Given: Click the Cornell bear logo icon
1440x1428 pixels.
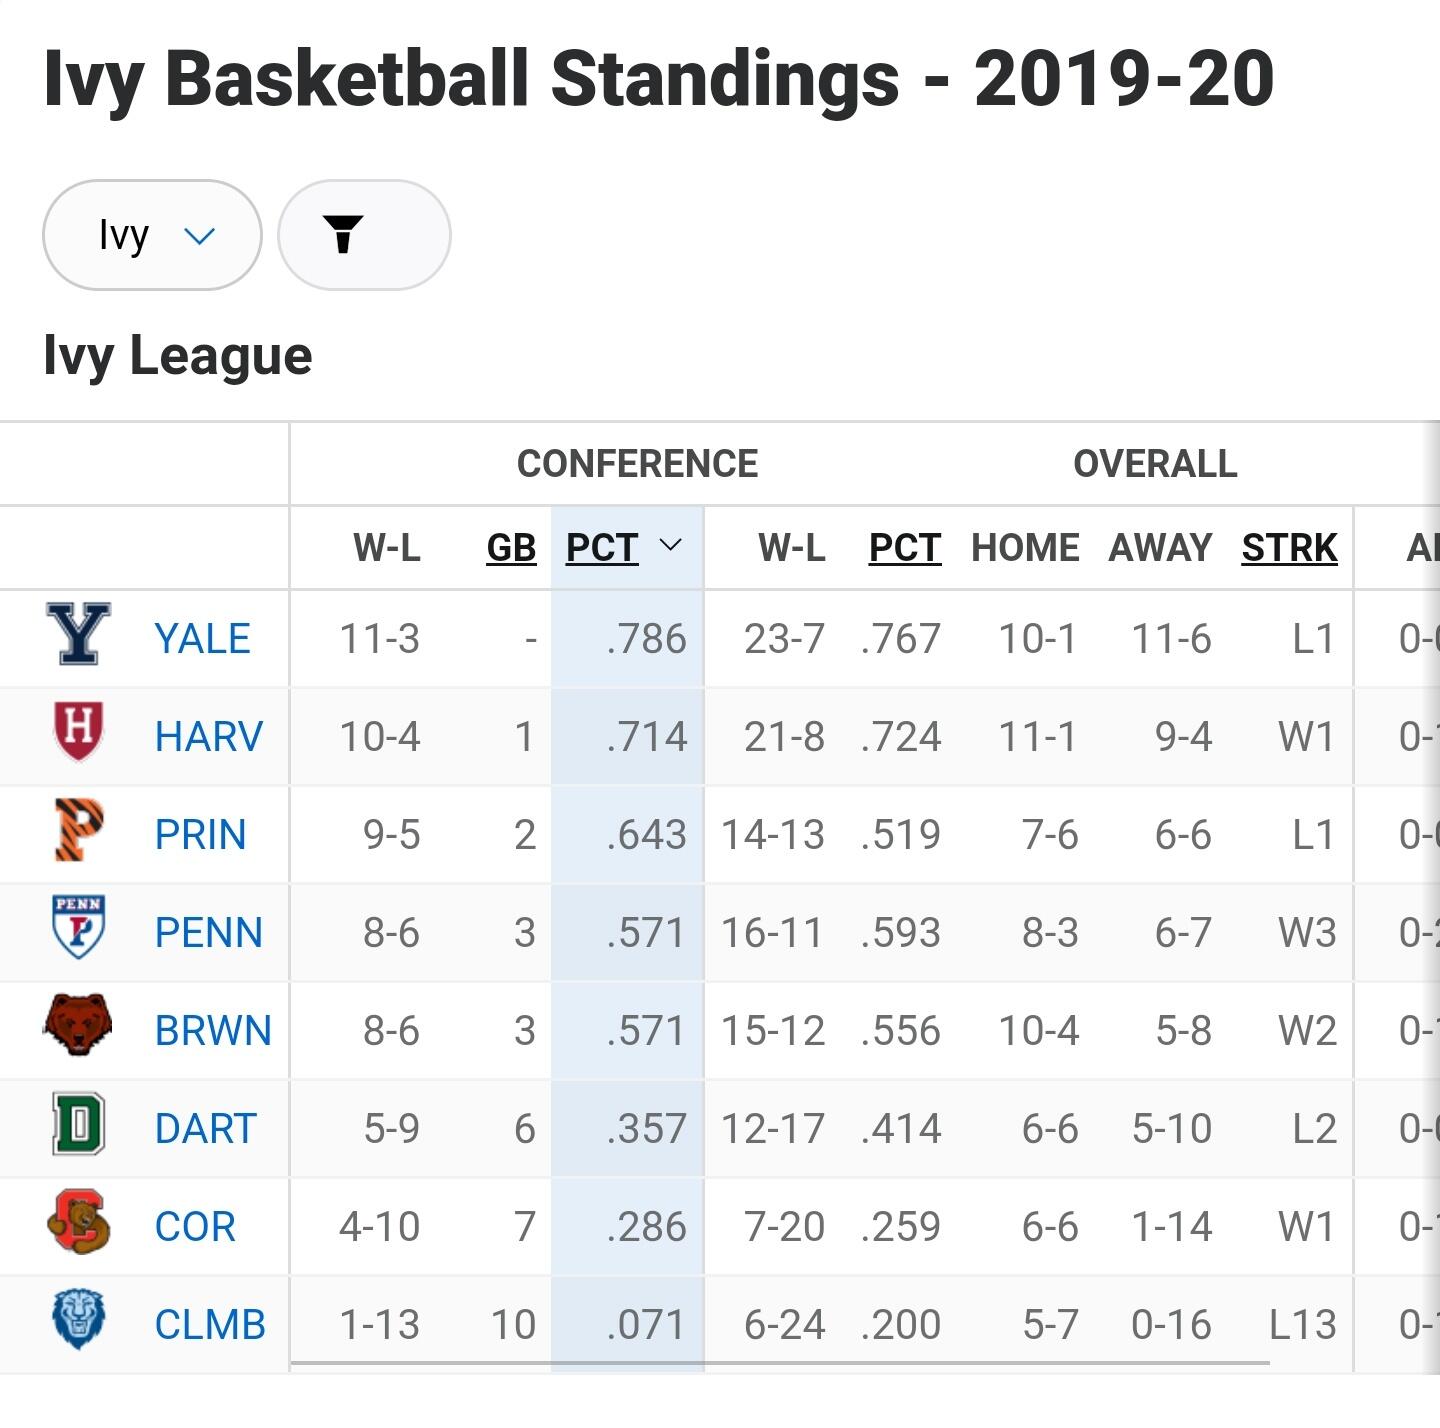Looking at the screenshot, I should click(78, 1223).
